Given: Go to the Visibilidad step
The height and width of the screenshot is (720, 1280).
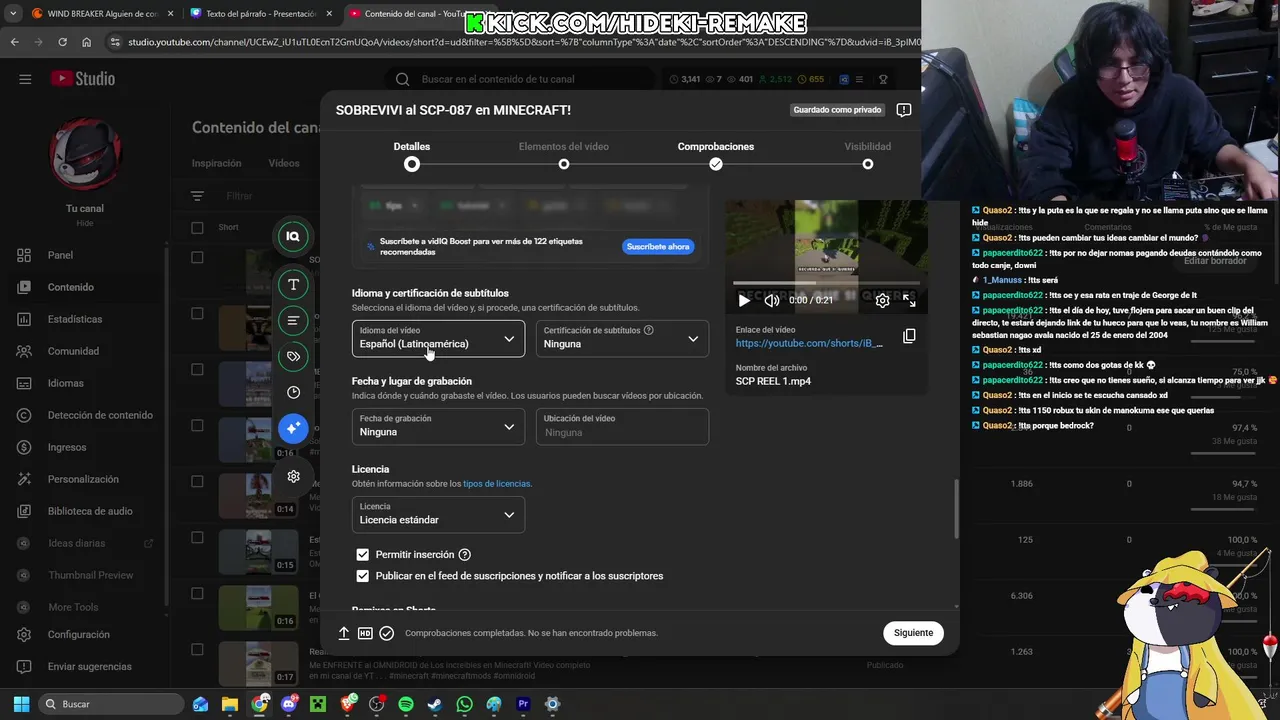Looking at the screenshot, I should click(x=868, y=155).
